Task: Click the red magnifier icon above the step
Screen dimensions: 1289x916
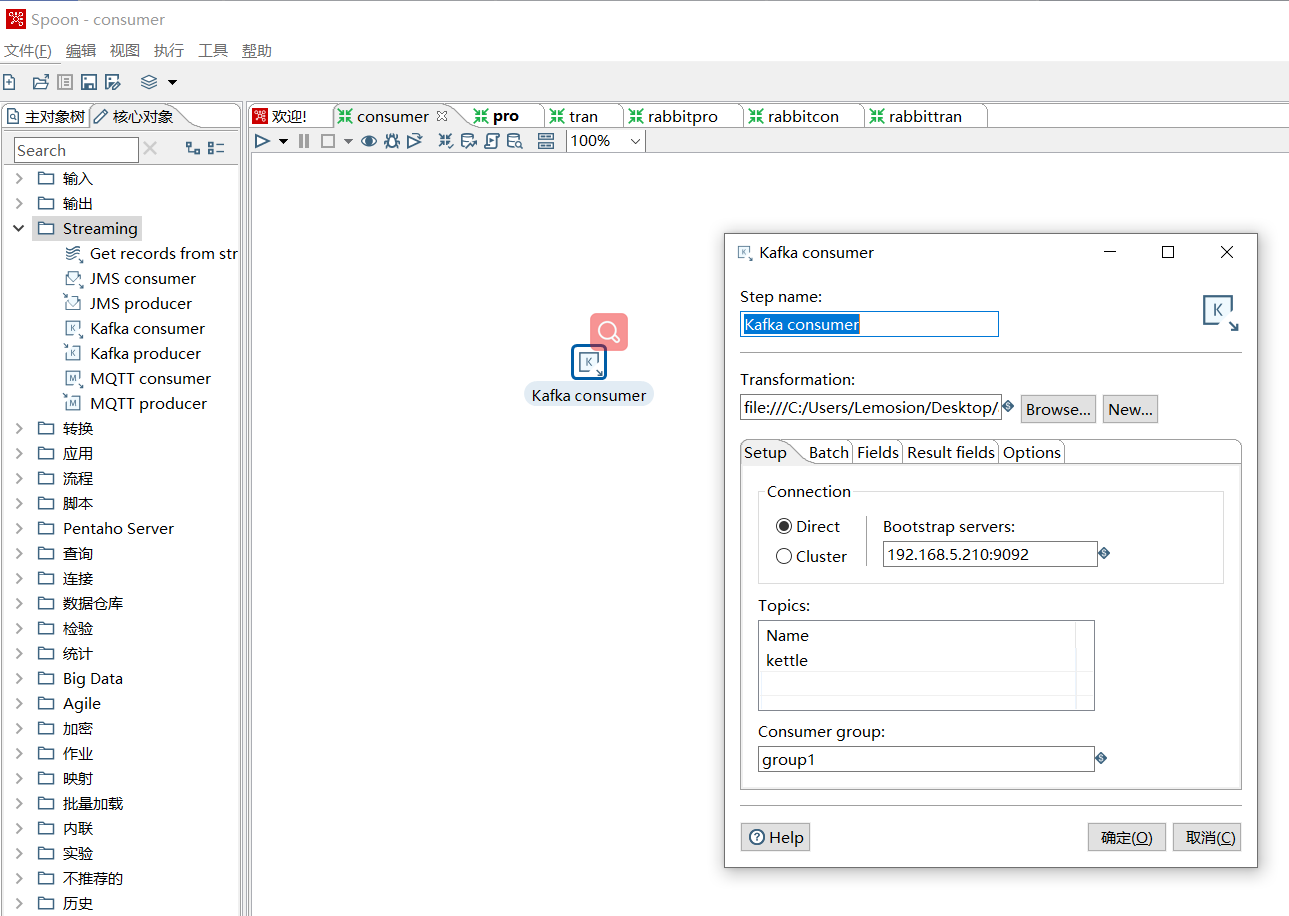Action: (x=608, y=332)
